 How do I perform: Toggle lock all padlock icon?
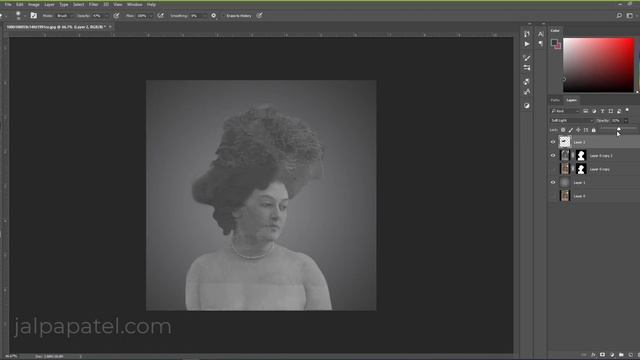594,130
